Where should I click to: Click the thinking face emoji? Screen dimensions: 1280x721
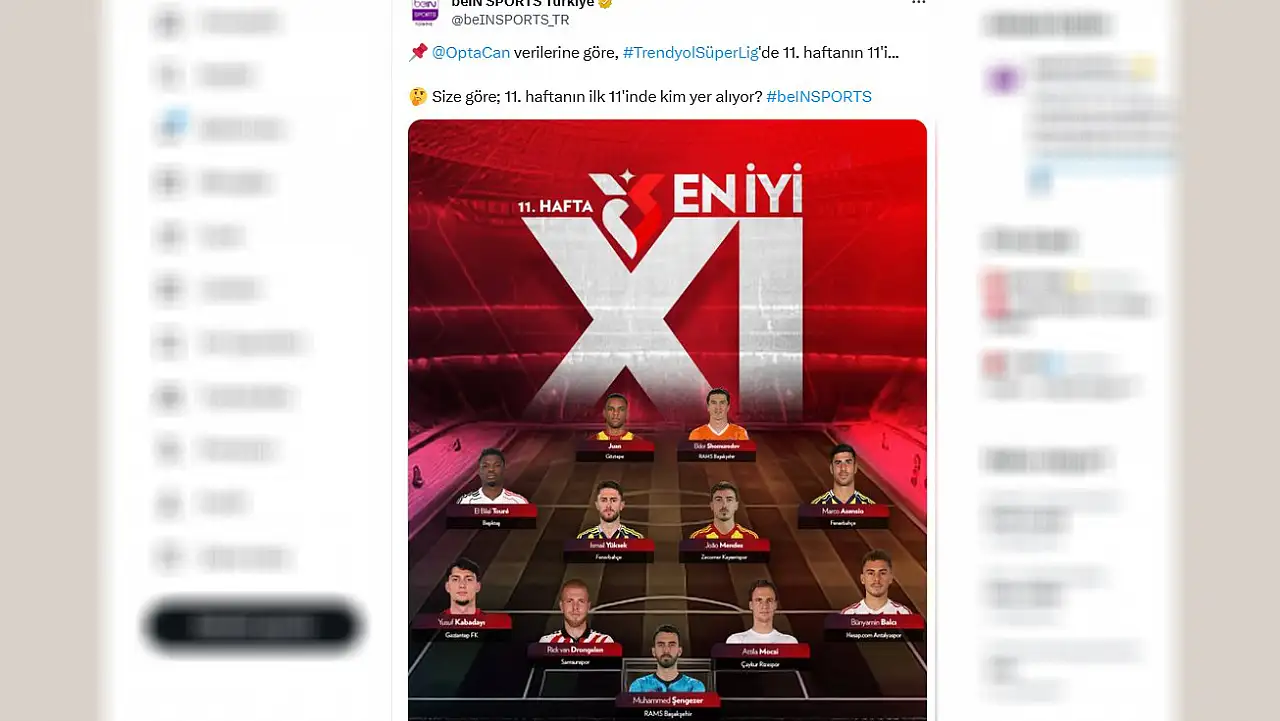(418, 97)
